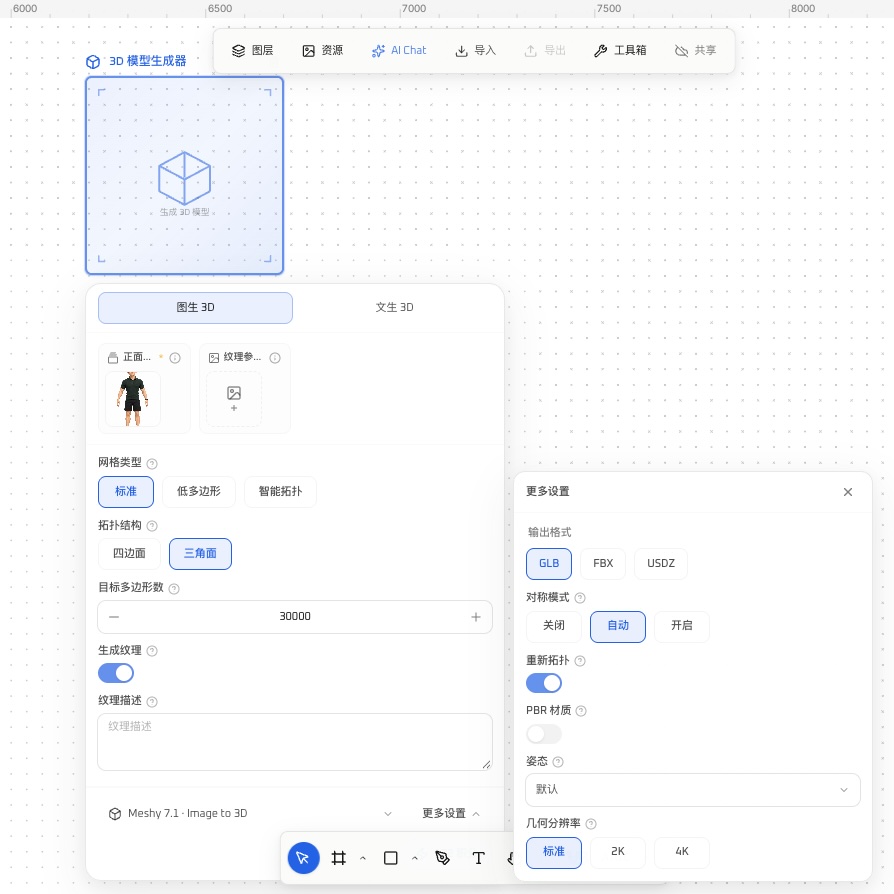894x894 pixels.
Task: Open the 图层 layers panel
Action: 253,51
